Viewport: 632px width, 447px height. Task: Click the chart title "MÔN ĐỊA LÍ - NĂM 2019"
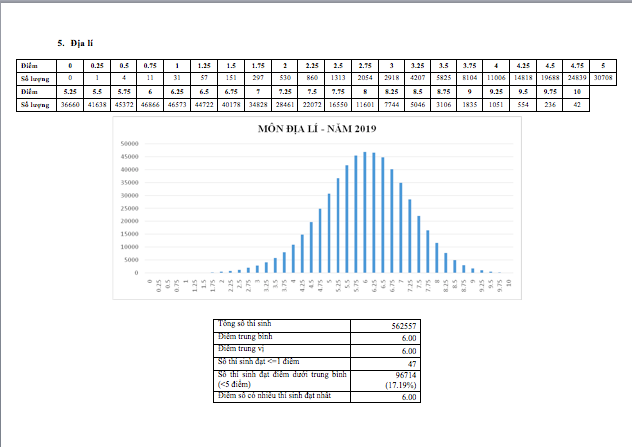click(317, 129)
